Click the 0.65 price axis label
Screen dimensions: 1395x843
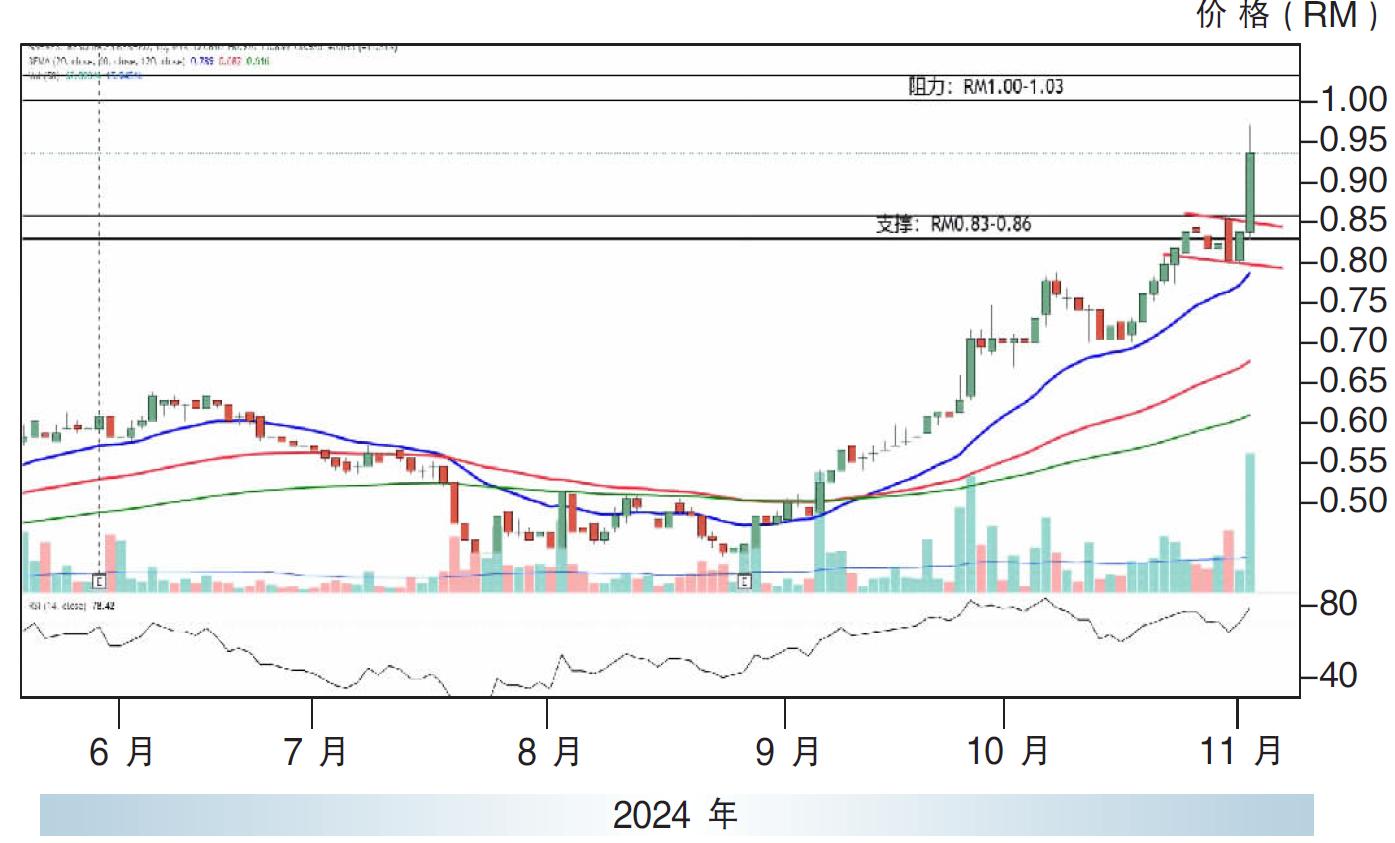click(1355, 381)
